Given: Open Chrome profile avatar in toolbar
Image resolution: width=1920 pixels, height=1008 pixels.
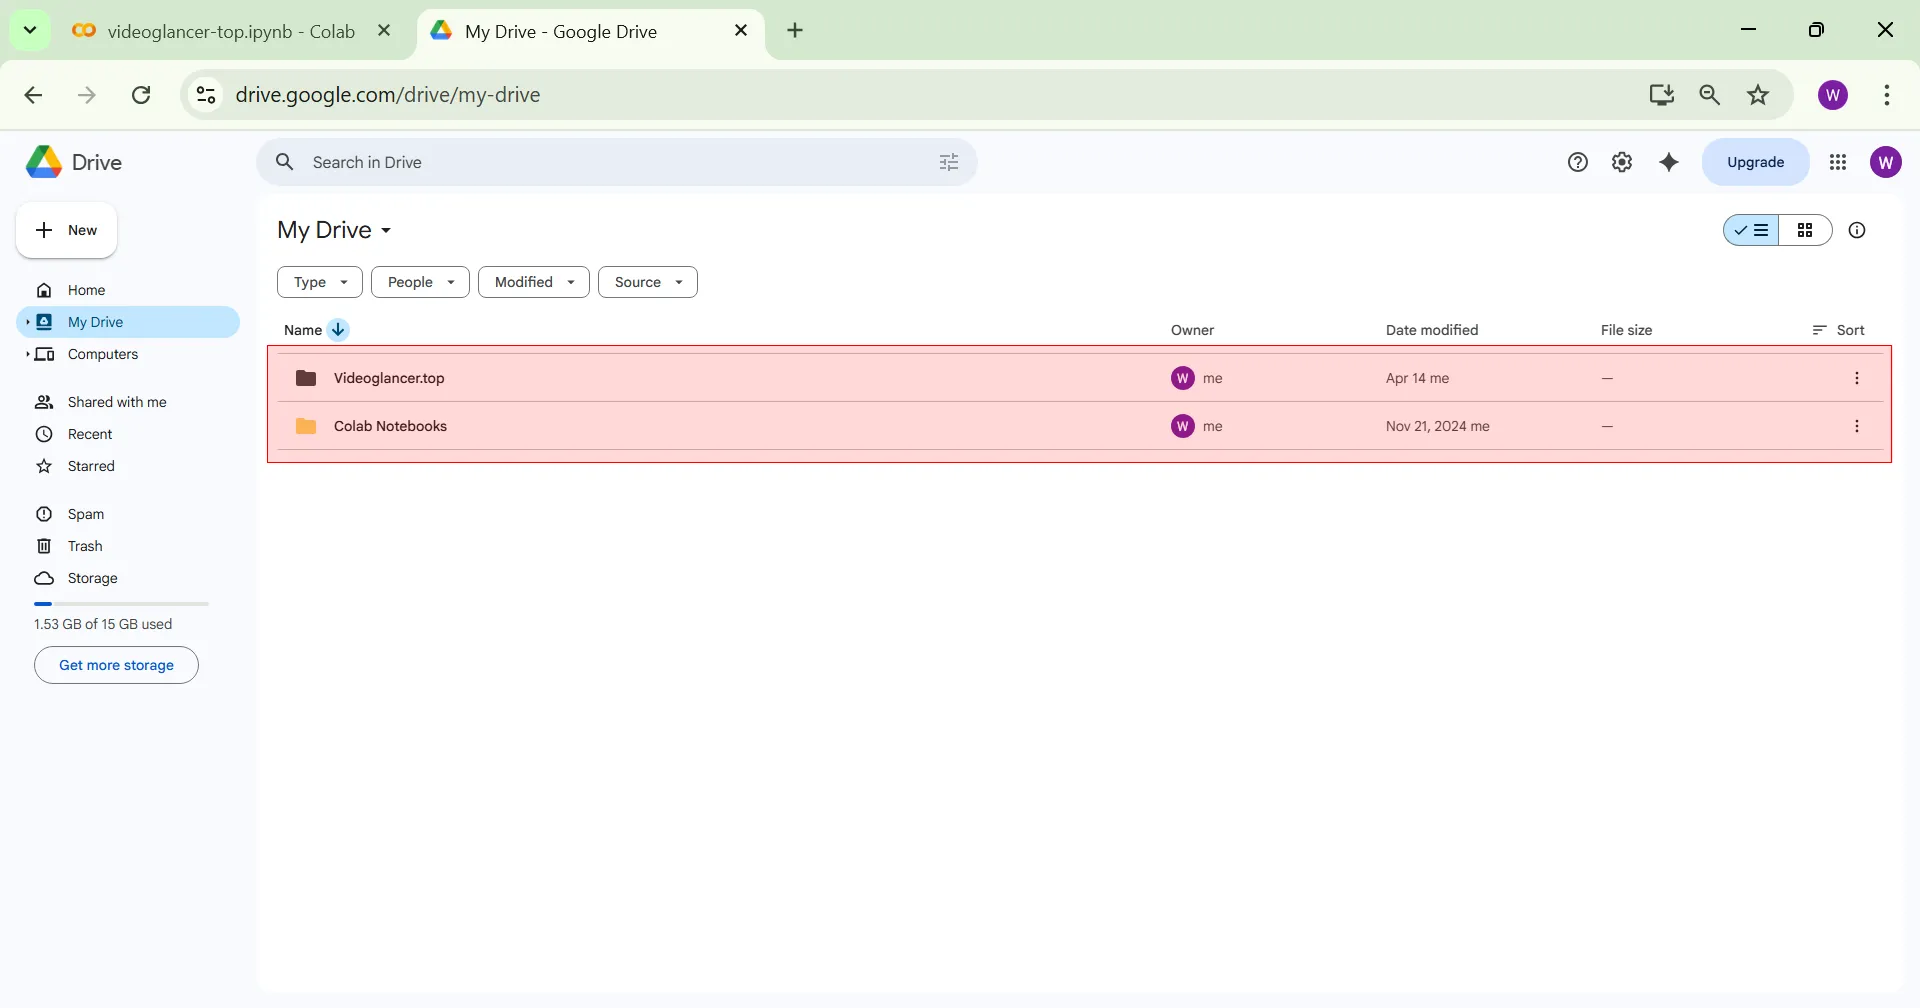Looking at the screenshot, I should (x=1833, y=95).
